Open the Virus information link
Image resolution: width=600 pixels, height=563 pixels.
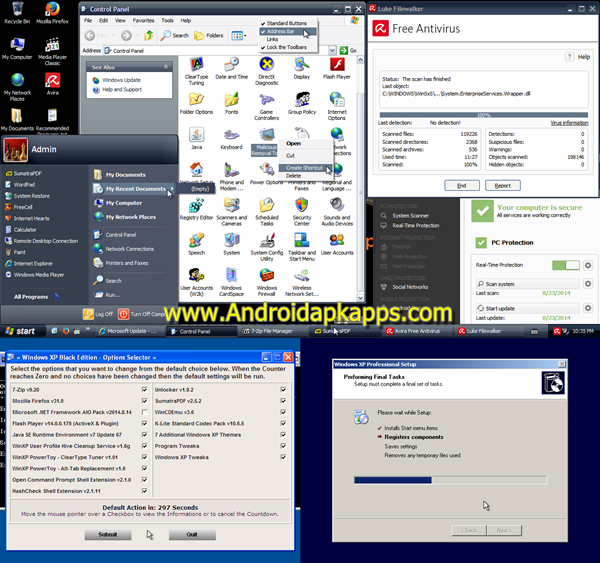569,123
